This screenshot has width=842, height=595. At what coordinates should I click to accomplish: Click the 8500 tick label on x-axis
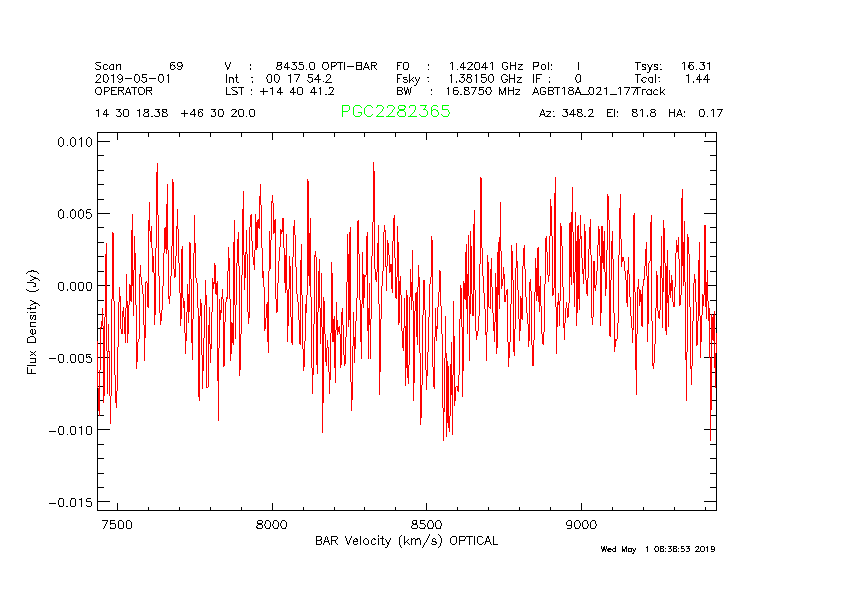(x=426, y=525)
